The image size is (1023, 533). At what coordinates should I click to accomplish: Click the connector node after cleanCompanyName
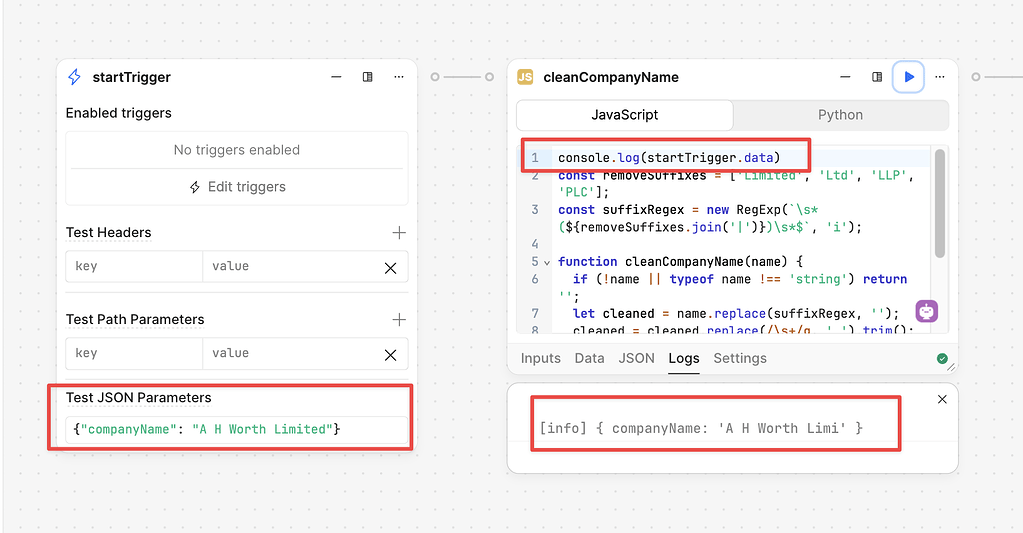point(975,77)
